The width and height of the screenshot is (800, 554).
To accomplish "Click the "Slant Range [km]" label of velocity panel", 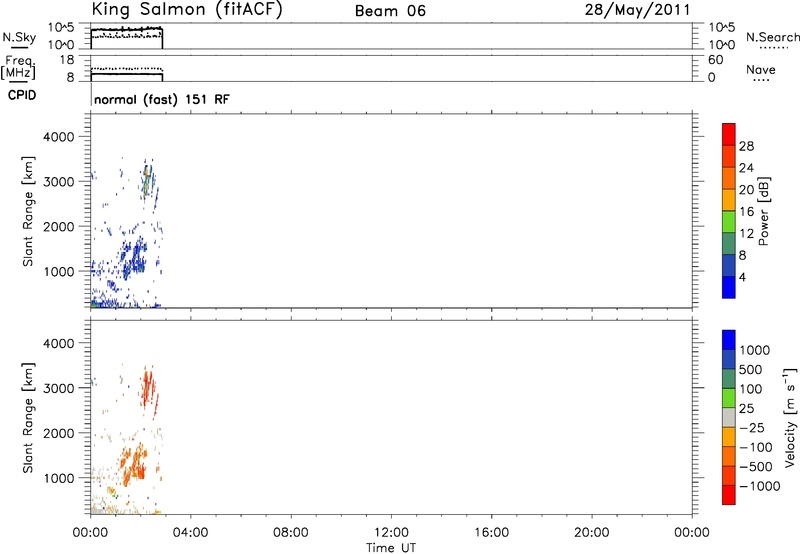I will pos(28,418).
